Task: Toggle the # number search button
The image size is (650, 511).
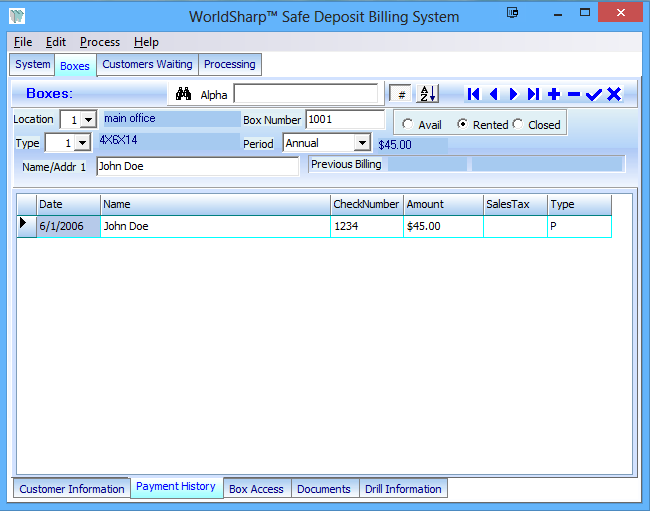Action: pos(400,94)
